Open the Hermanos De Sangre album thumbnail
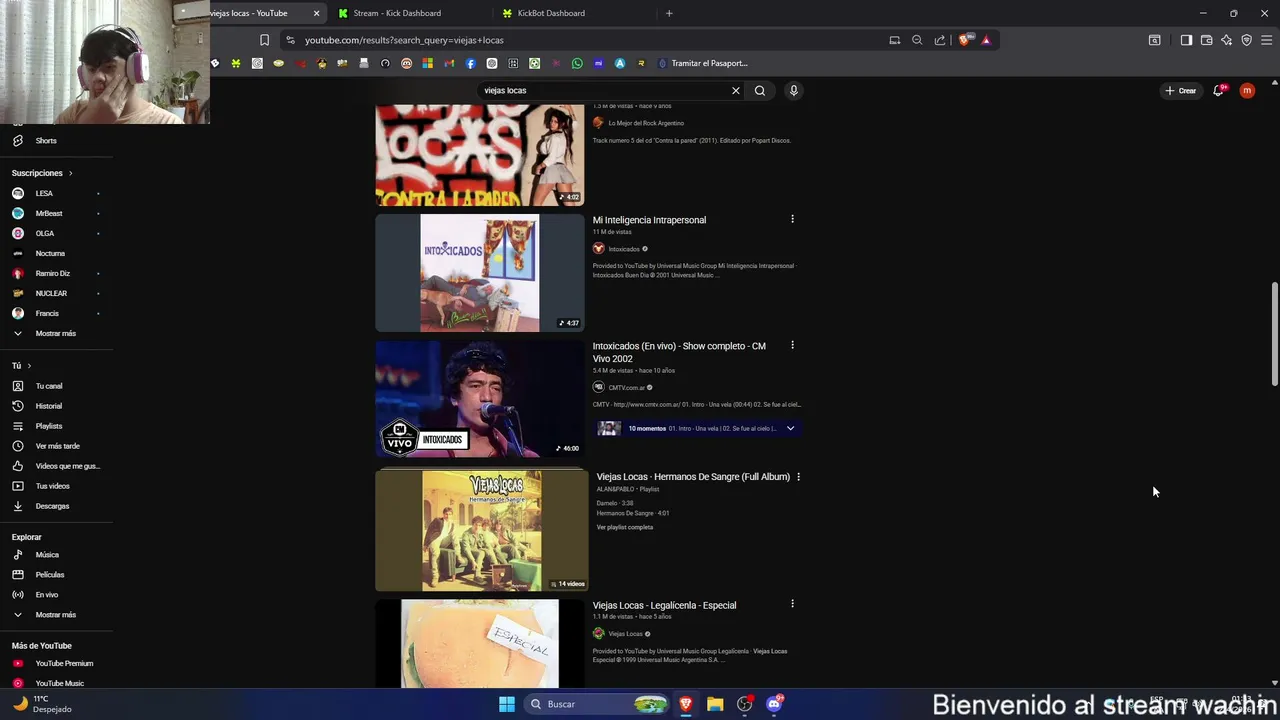This screenshot has width=1280, height=720. pyautogui.click(x=482, y=531)
